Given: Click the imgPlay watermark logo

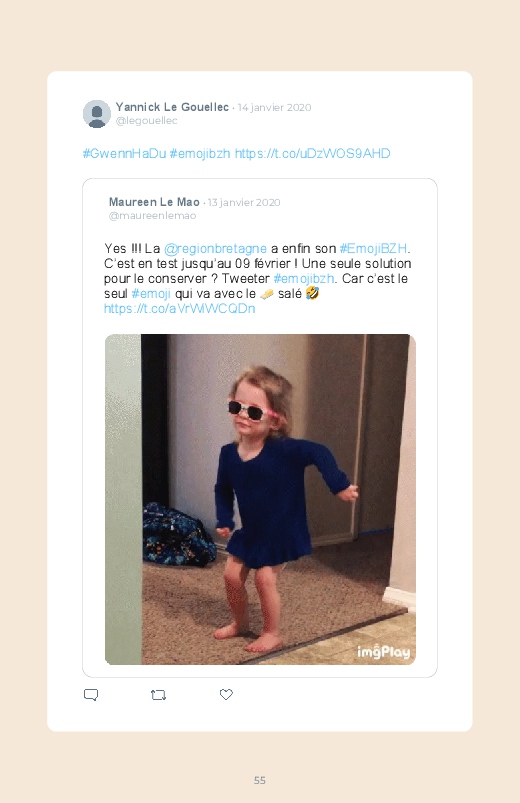Looking at the screenshot, I should [384, 651].
